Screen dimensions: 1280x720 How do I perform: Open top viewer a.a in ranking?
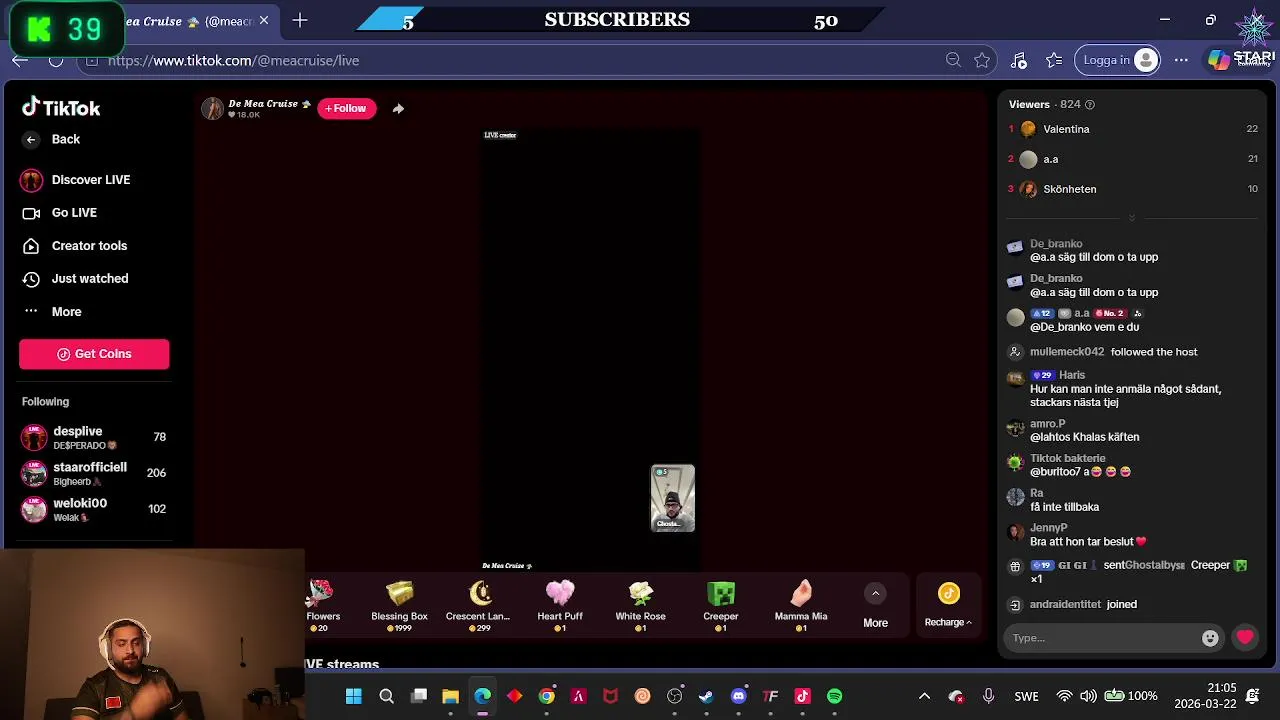1132,159
